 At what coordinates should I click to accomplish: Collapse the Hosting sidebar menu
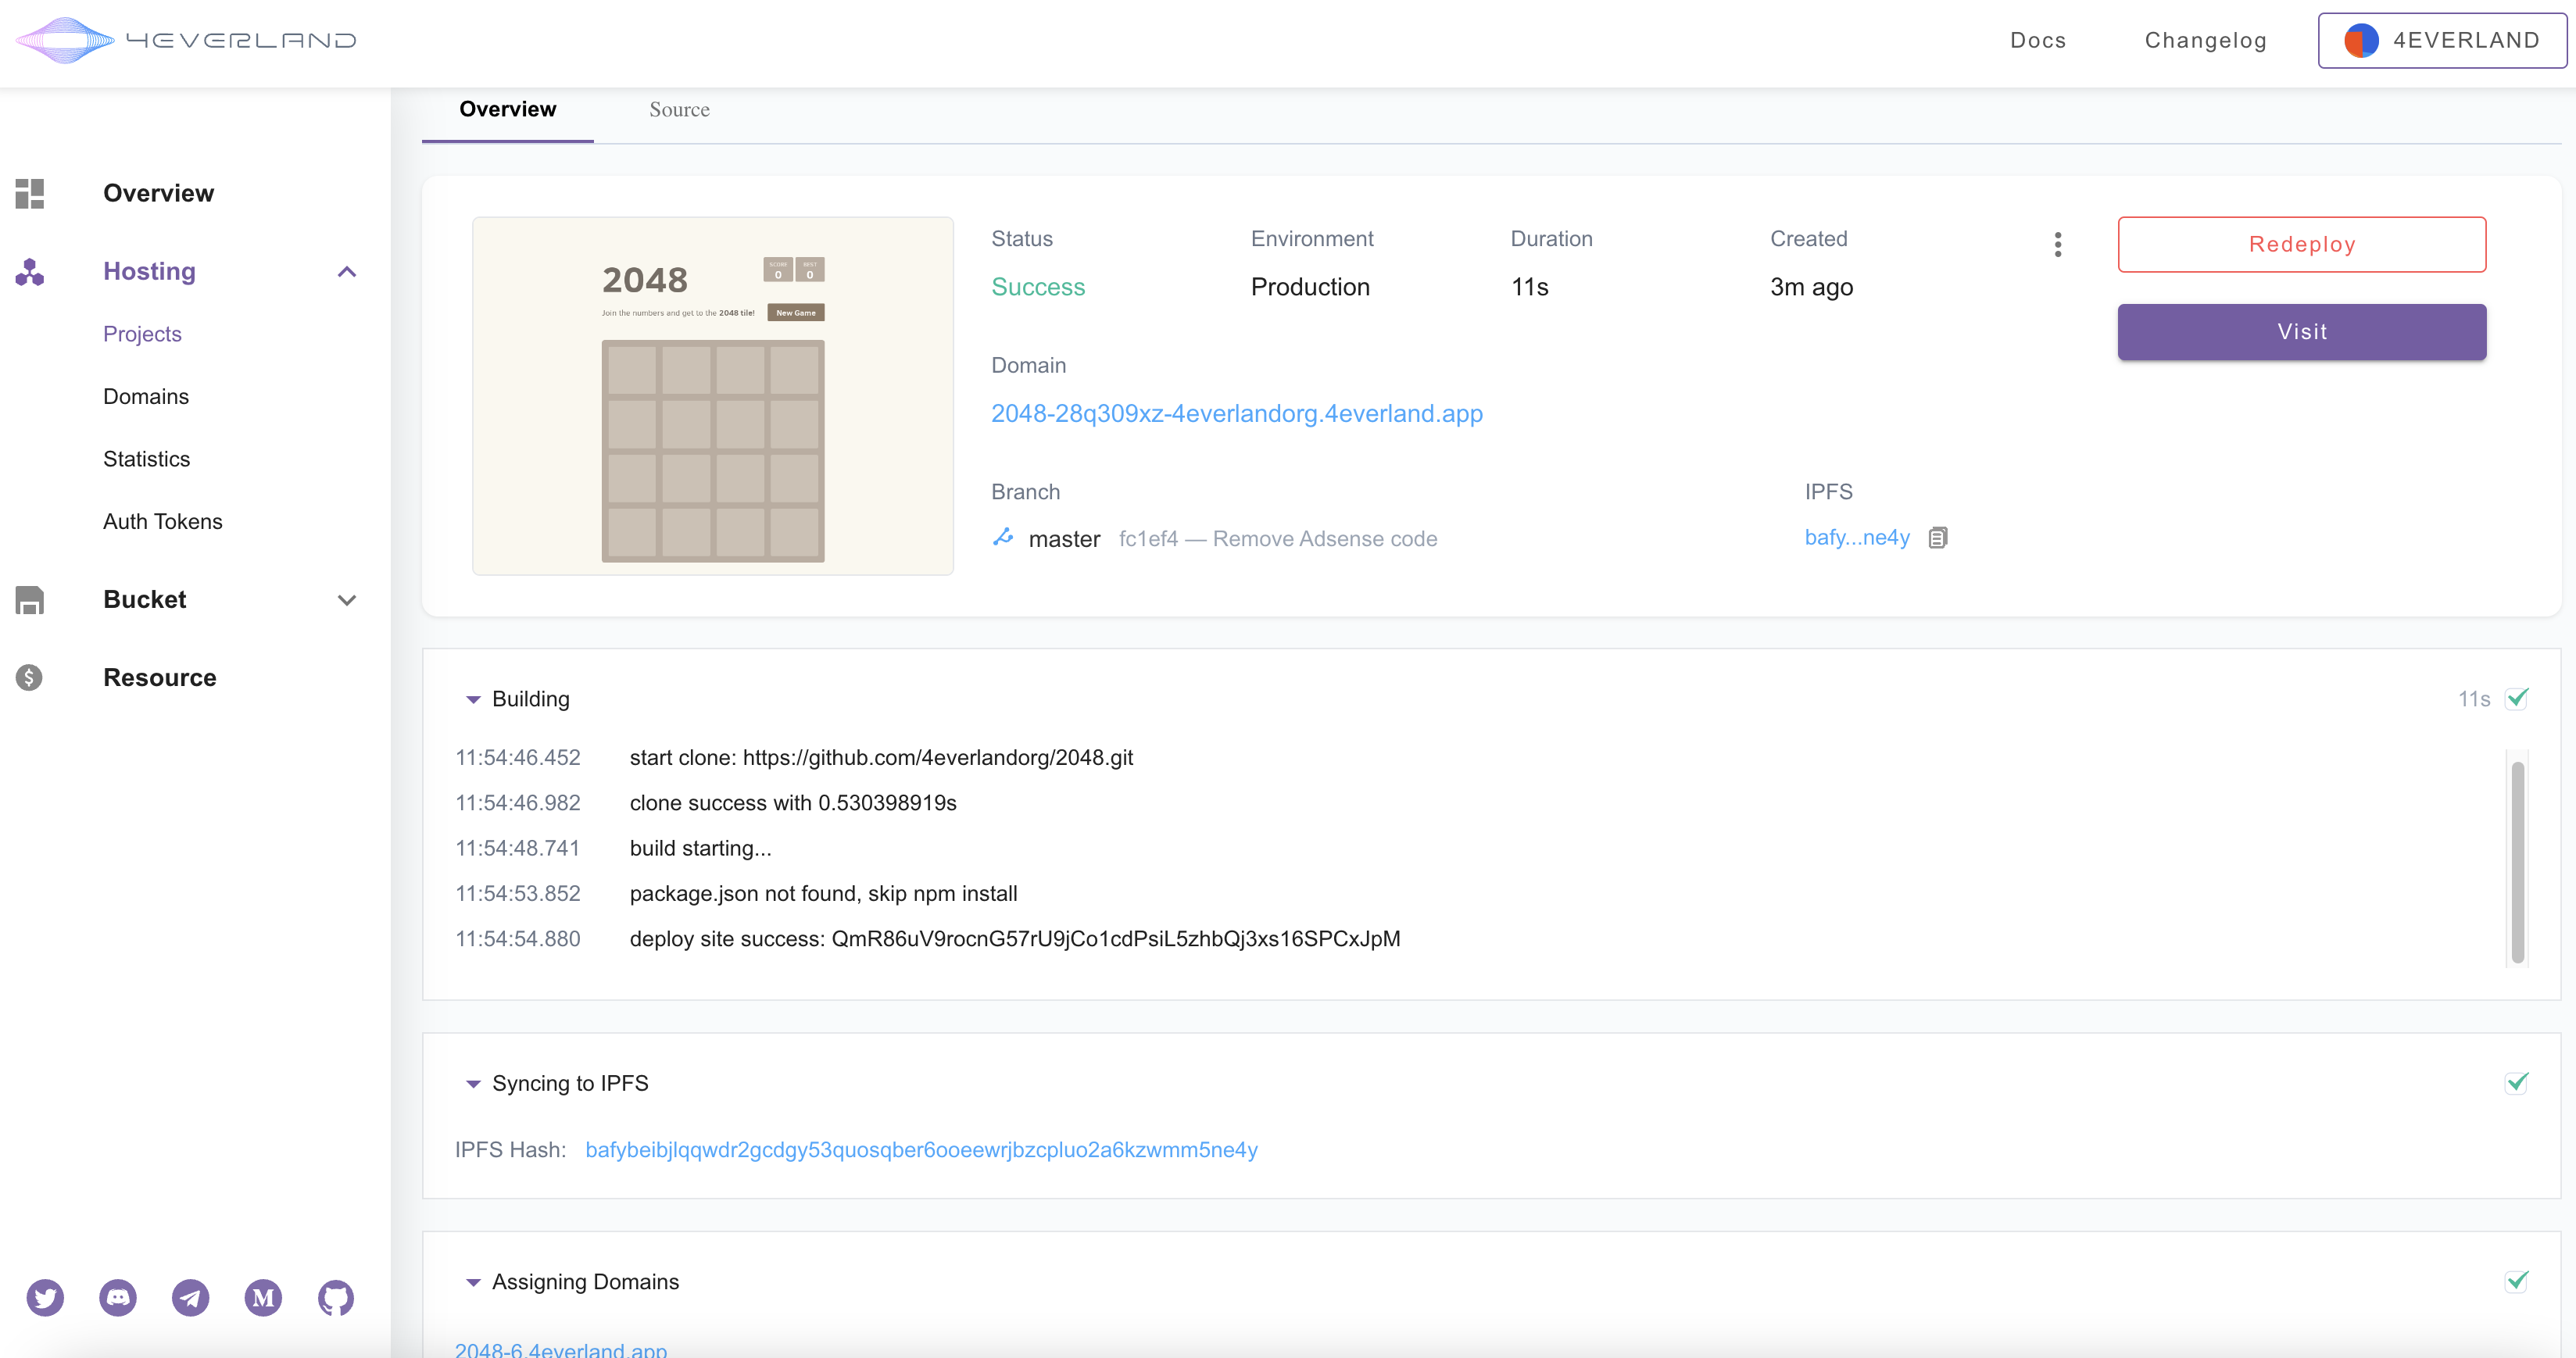tap(346, 272)
